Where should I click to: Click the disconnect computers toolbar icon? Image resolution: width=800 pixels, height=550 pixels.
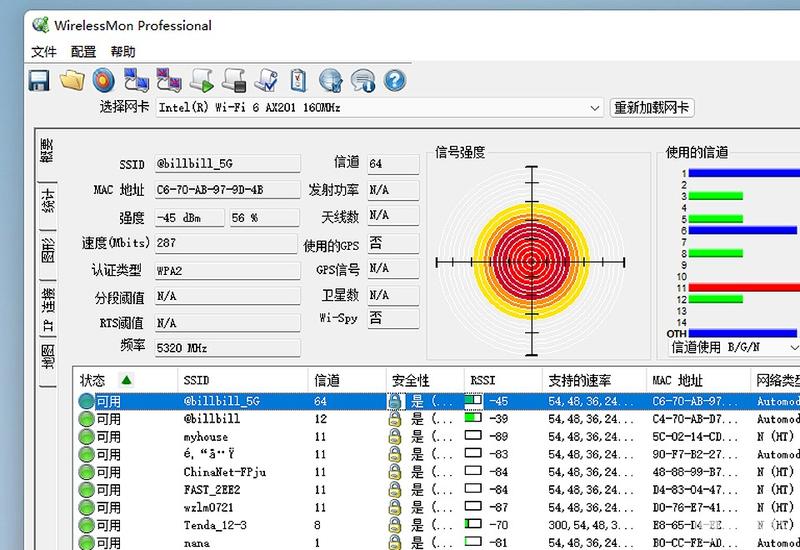[168, 80]
